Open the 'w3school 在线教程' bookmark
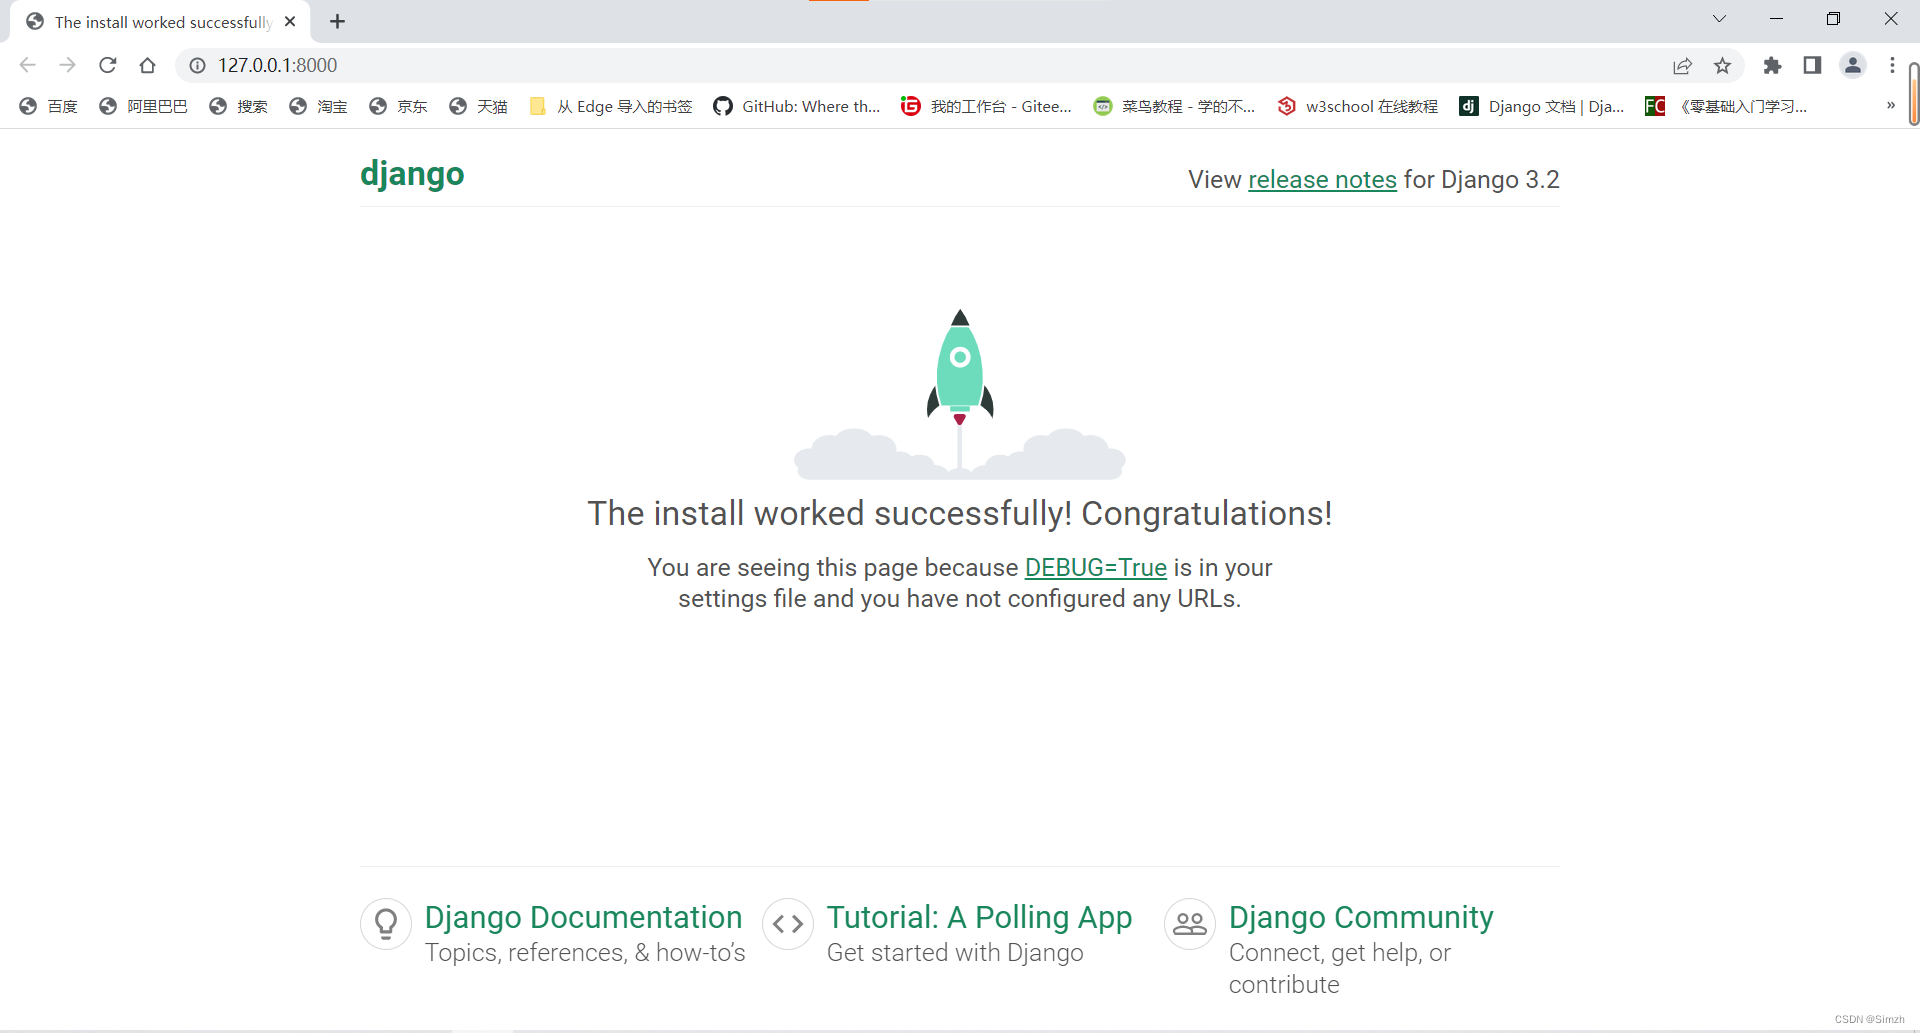 [x=1357, y=106]
